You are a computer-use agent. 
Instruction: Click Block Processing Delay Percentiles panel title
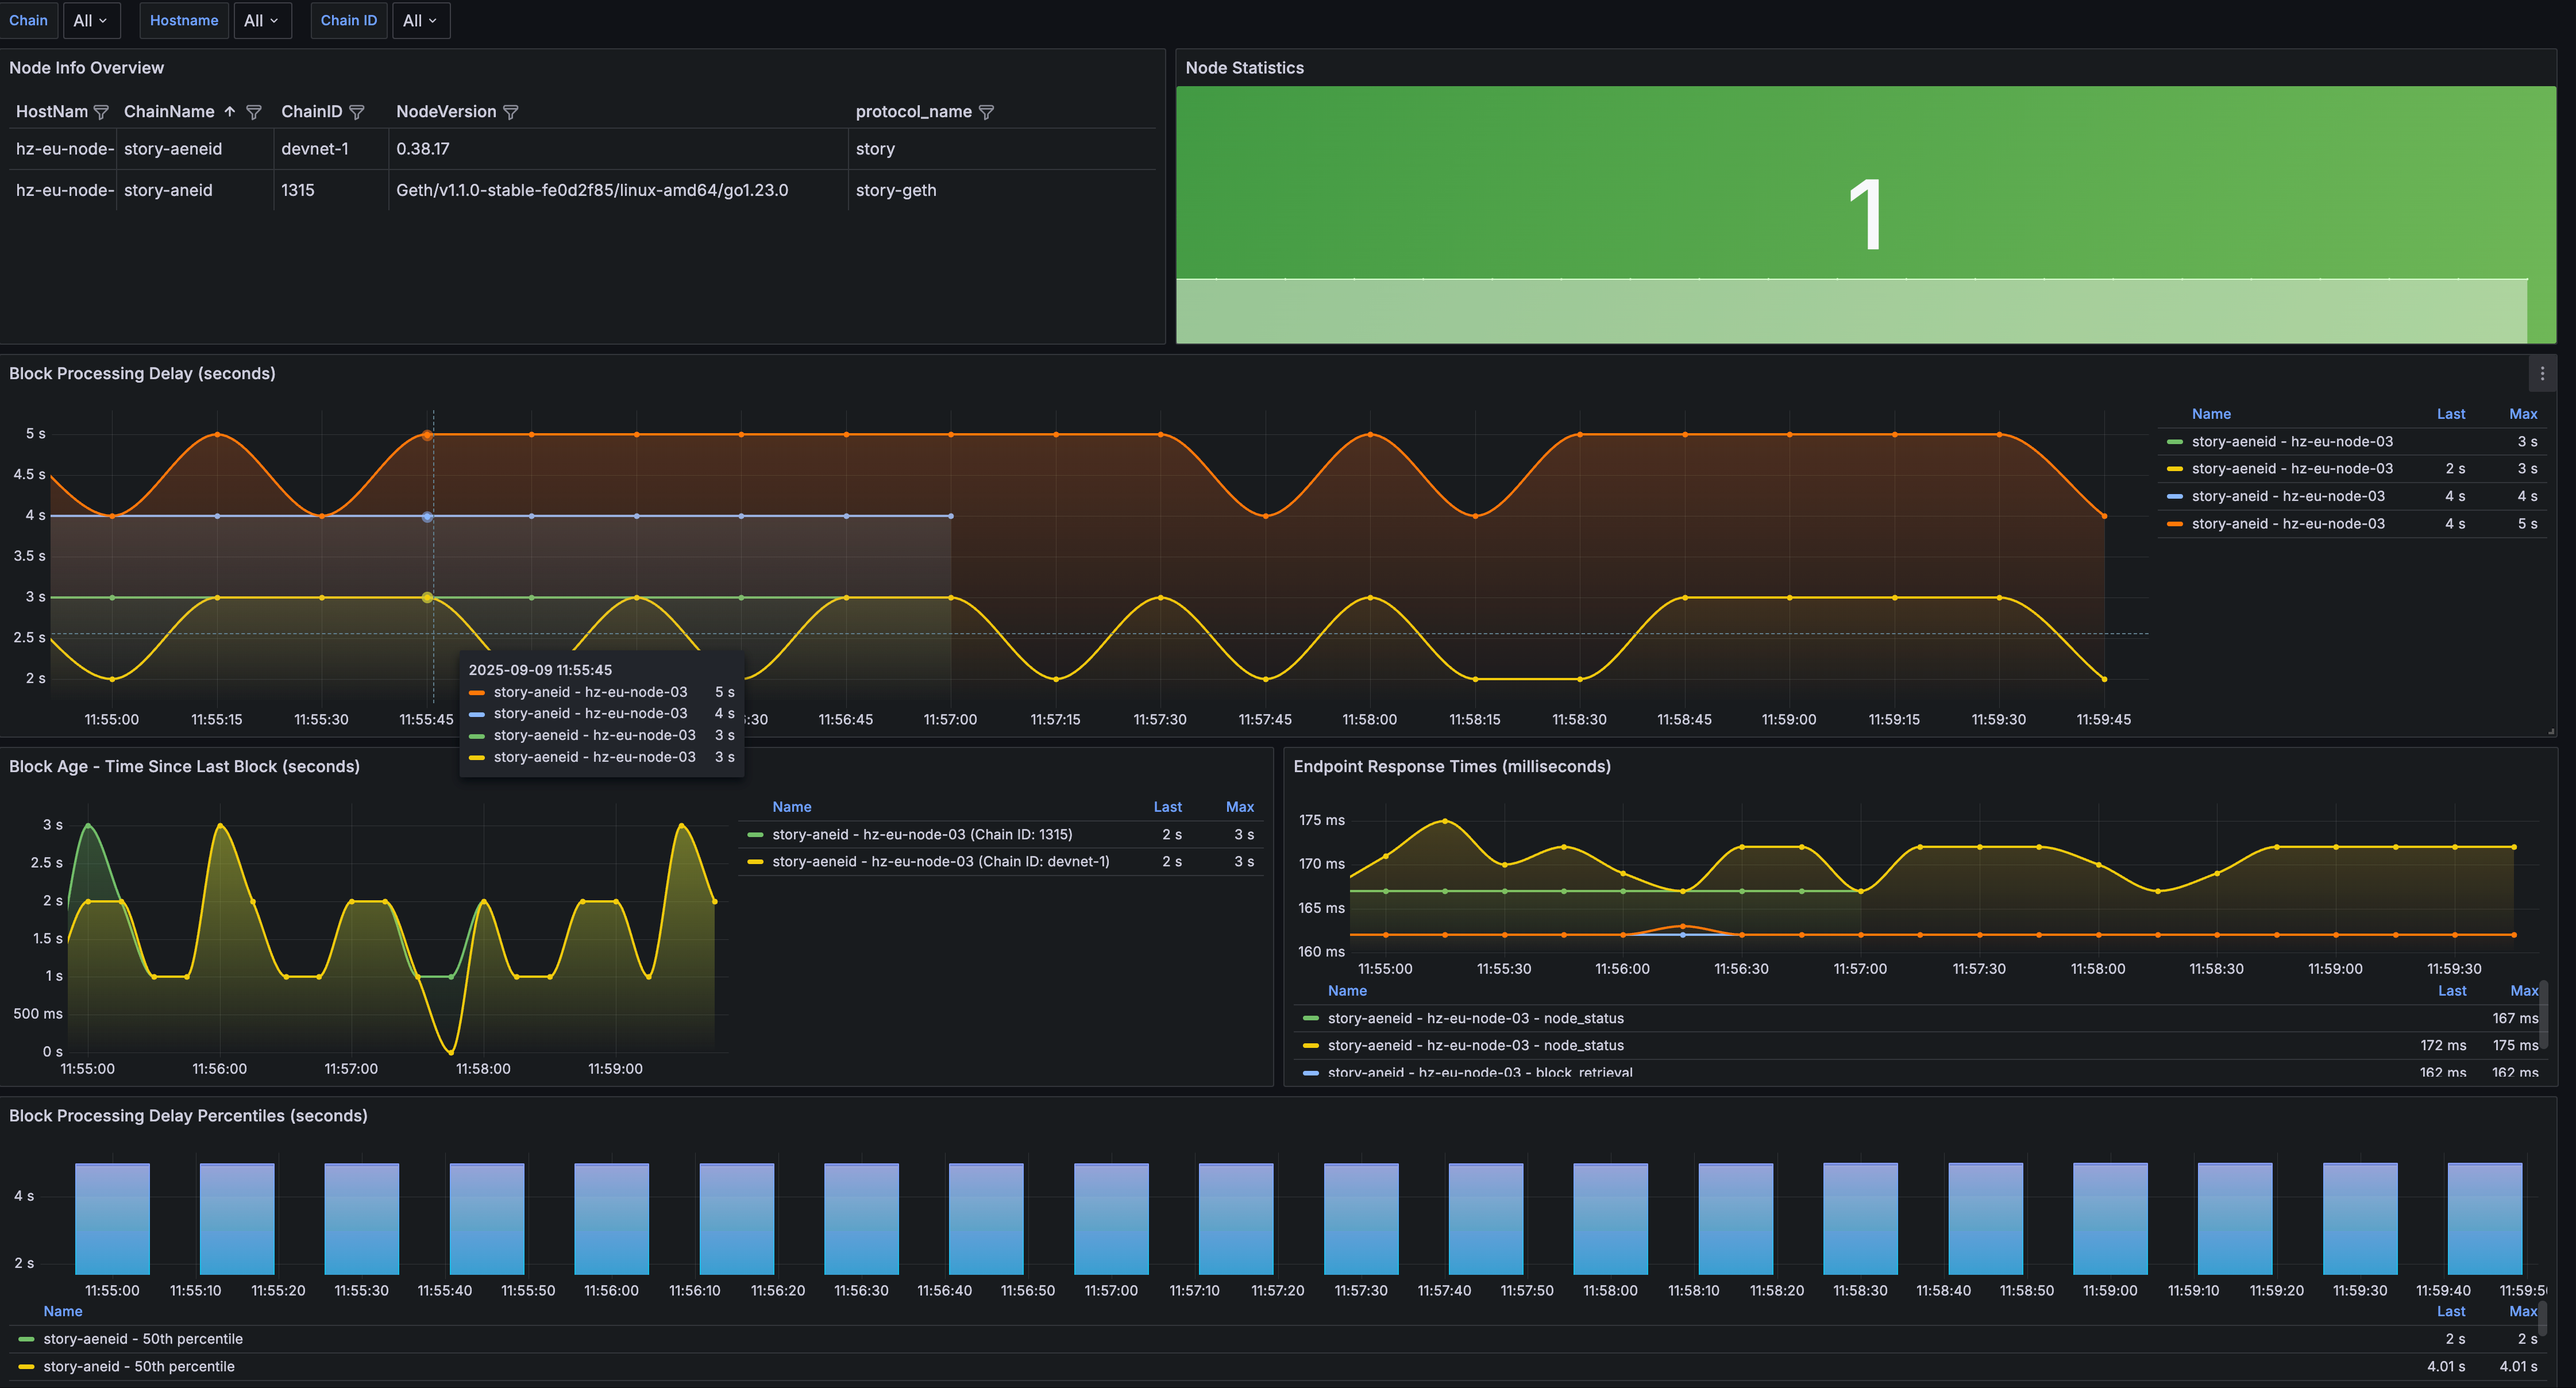click(x=188, y=1116)
